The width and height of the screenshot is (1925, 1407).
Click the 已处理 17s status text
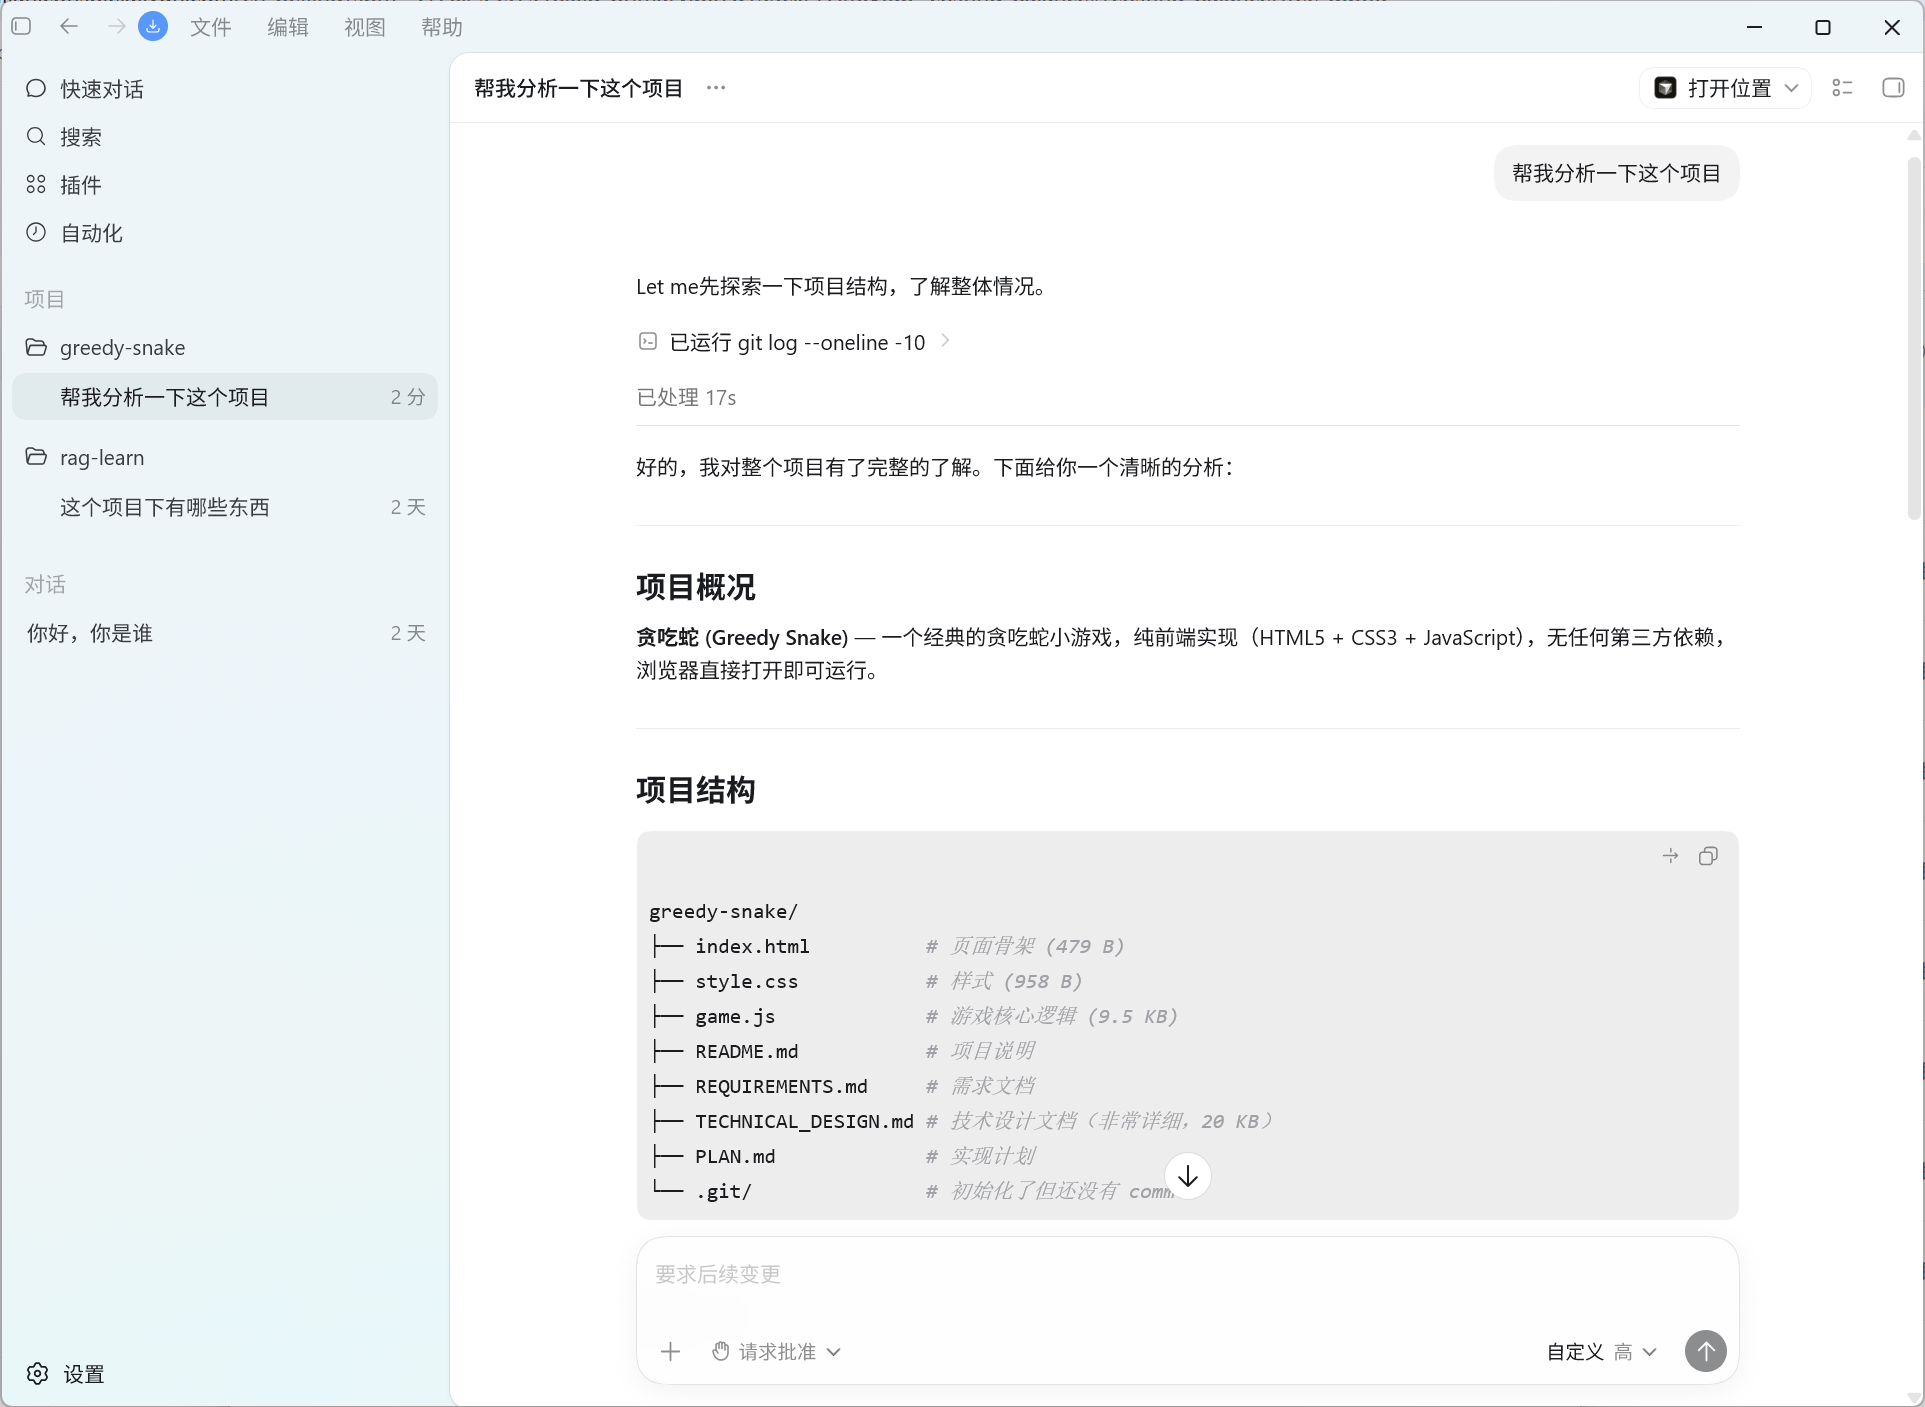686,398
